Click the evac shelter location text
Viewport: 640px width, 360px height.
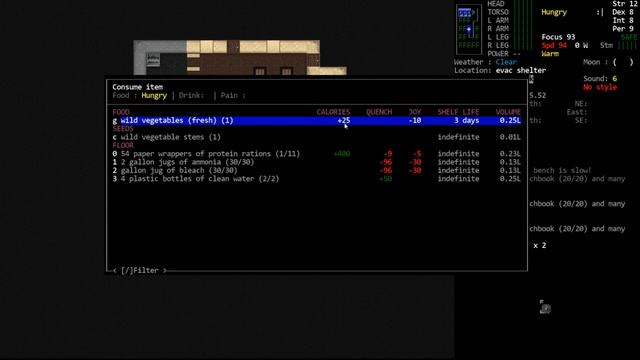click(x=521, y=70)
